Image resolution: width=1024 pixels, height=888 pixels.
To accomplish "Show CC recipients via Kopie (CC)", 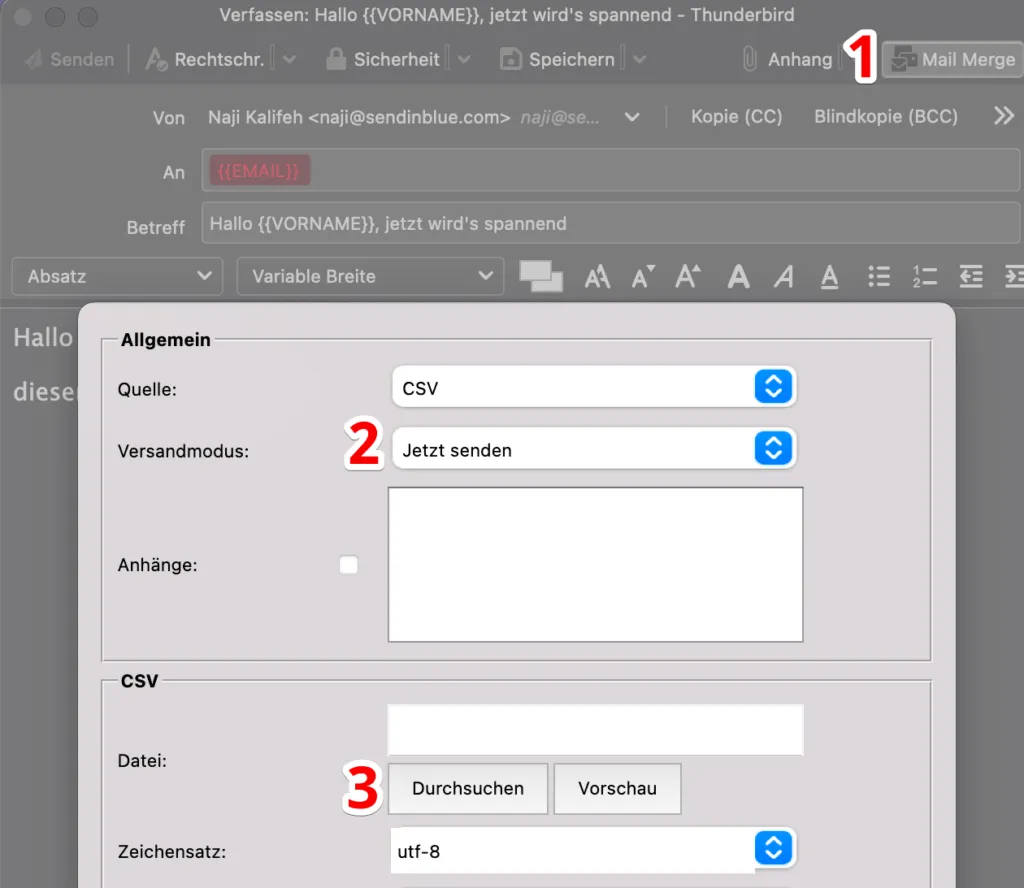I will (x=736, y=116).
